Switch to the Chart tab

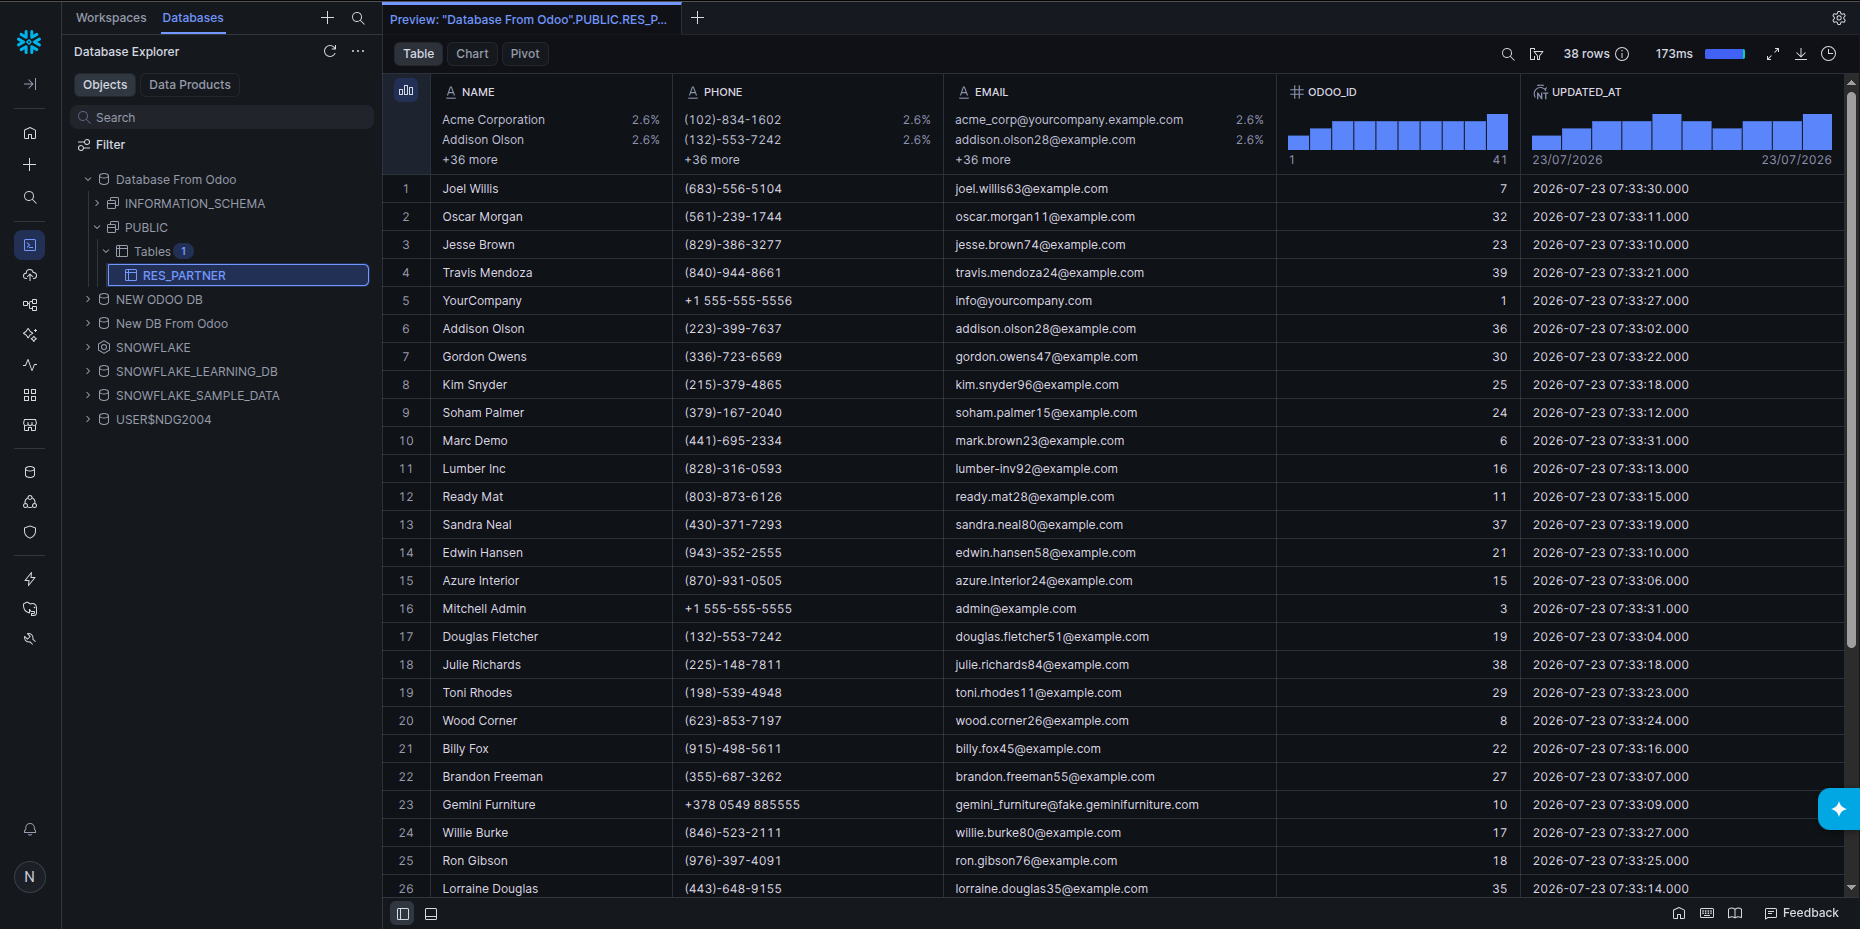click(x=472, y=54)
